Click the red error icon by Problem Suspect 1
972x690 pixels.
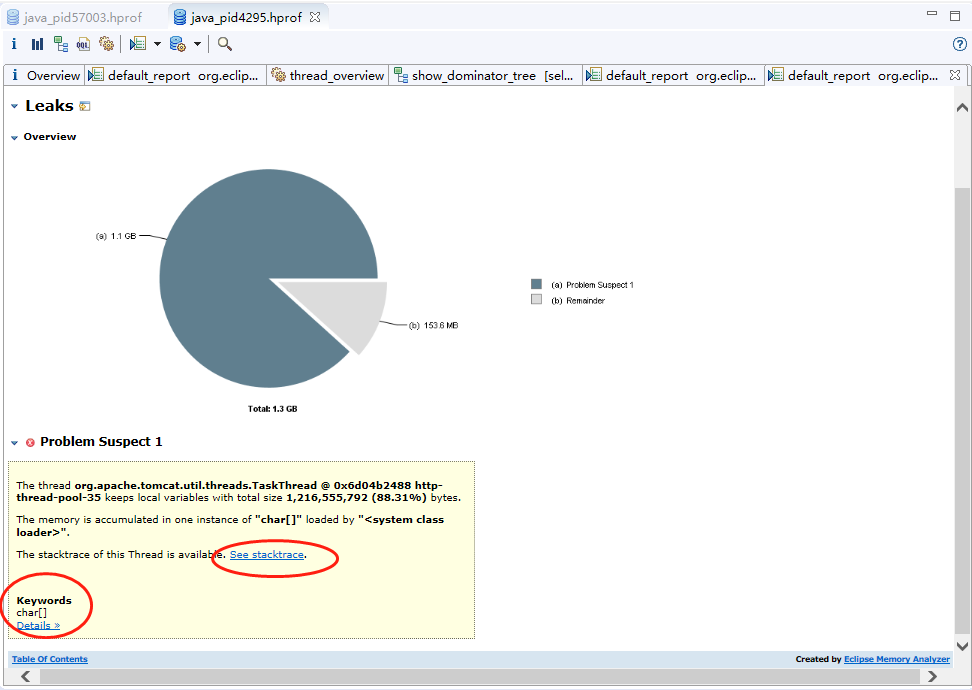[30, 443]
